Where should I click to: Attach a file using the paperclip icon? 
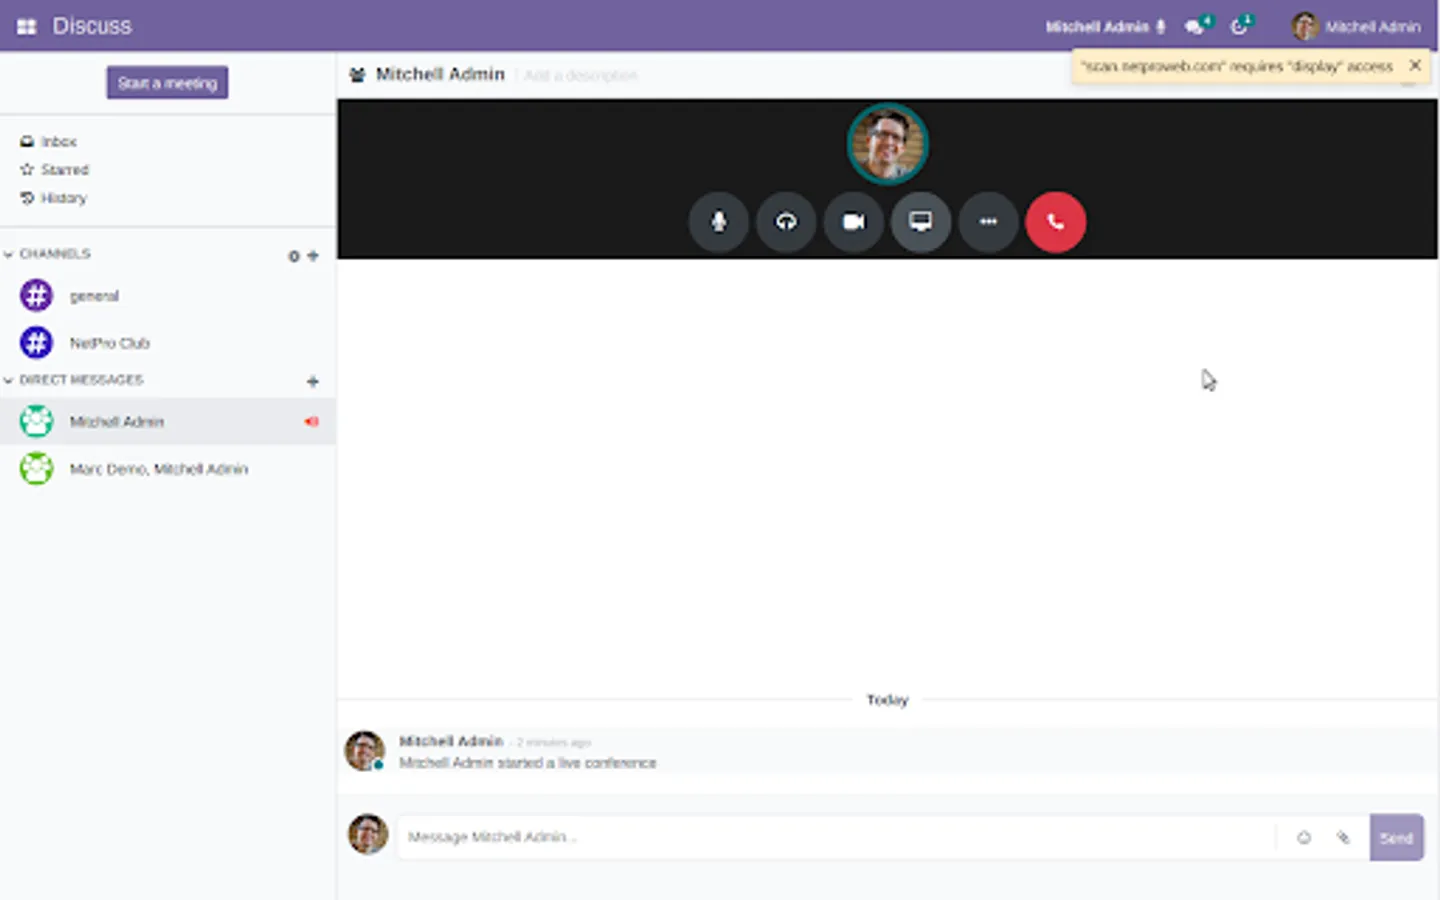[1343, 838]
